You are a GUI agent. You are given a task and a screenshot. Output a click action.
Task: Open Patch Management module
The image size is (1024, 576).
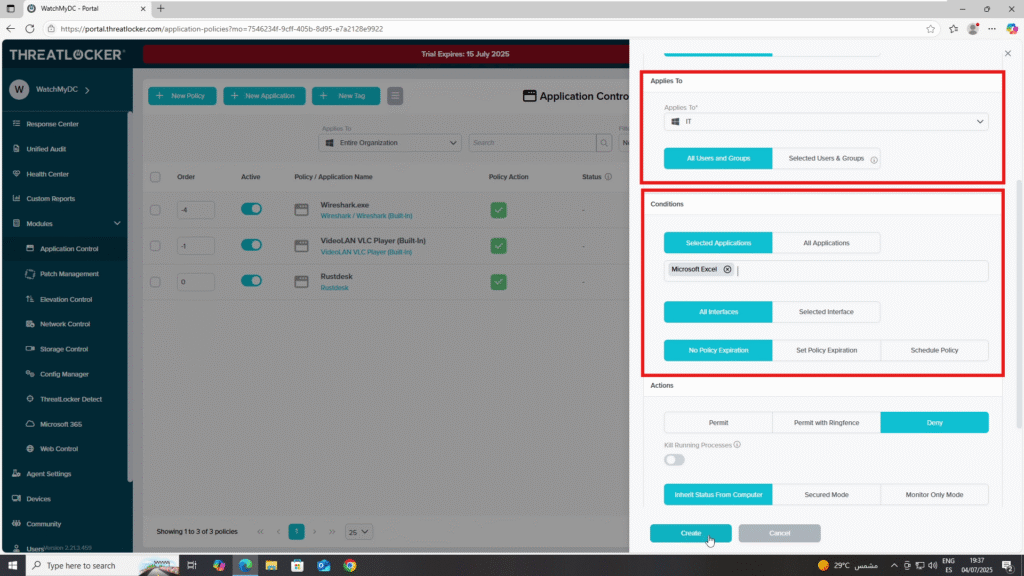coord(69,274)
